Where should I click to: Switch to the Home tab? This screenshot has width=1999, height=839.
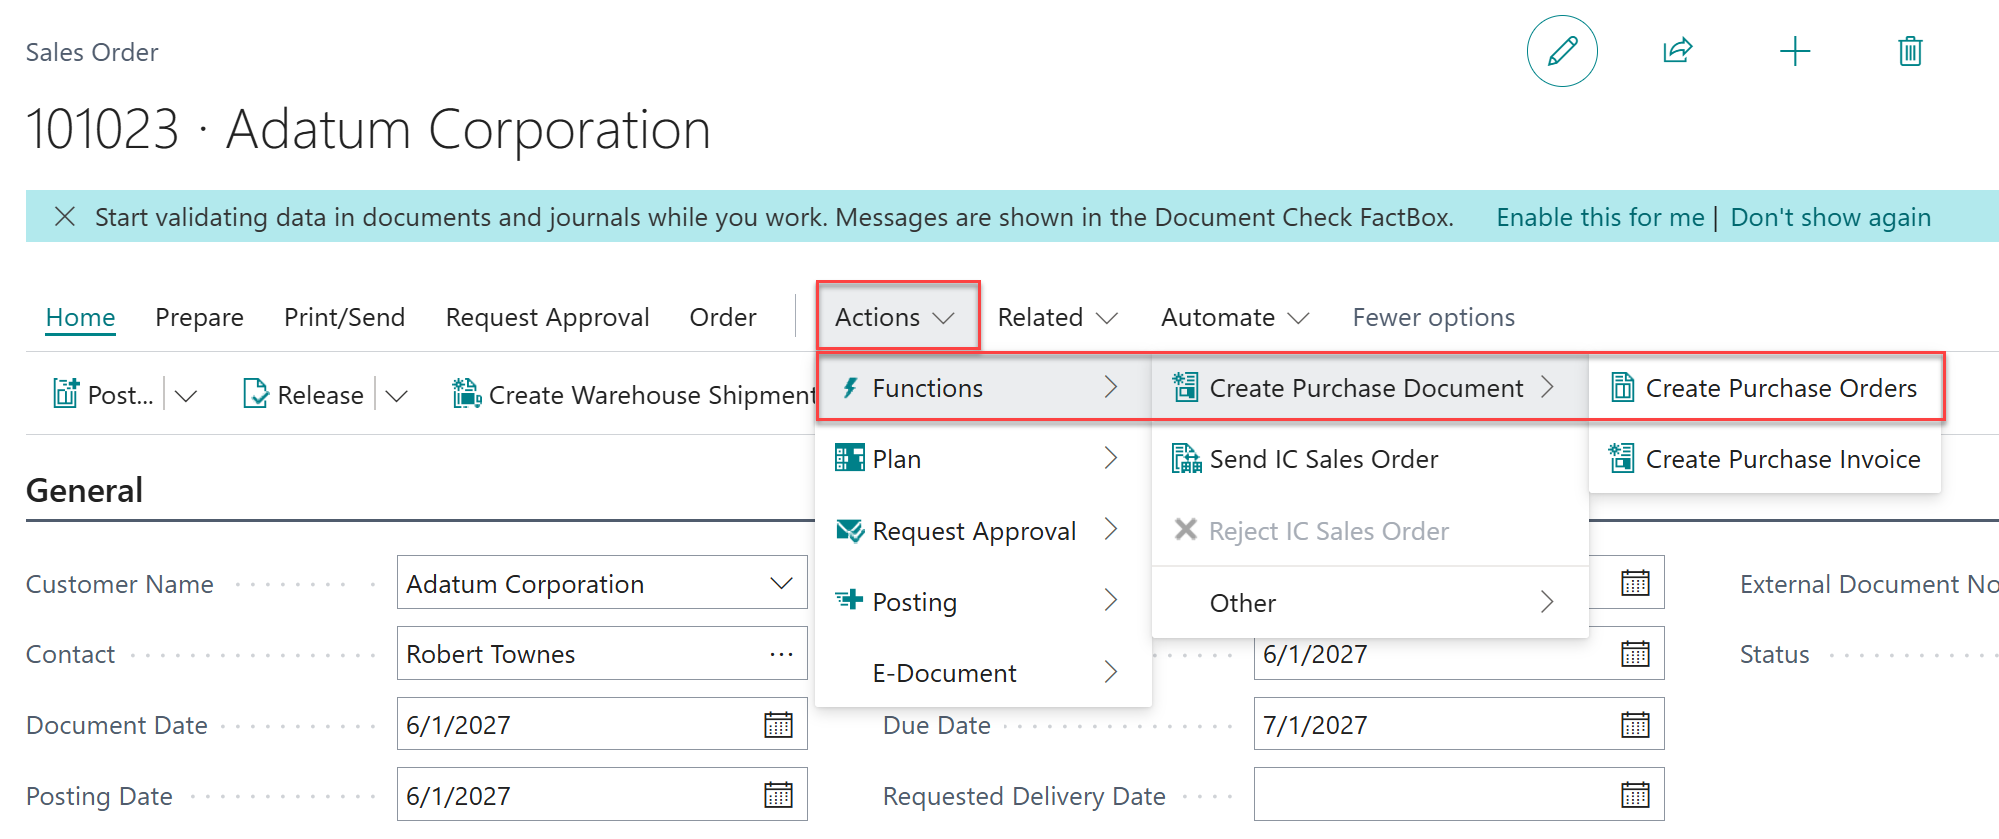click(x=80, y=317)
